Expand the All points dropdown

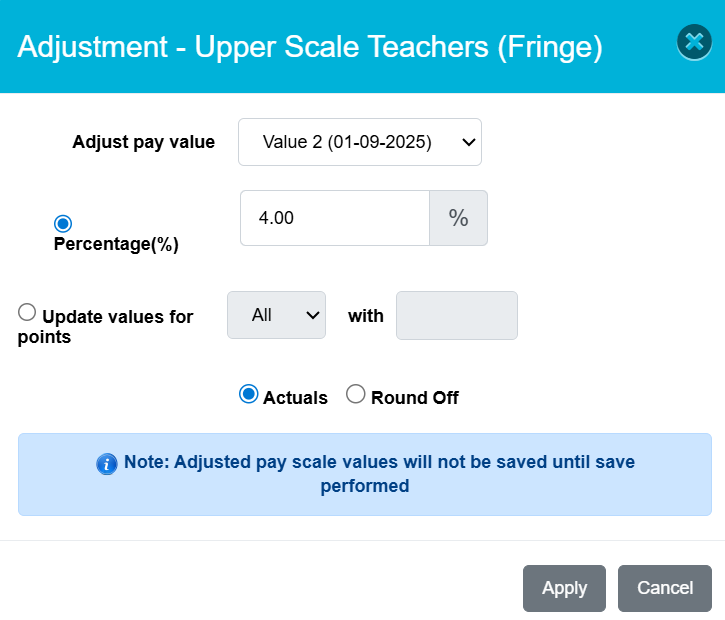[x=276, y=315]
